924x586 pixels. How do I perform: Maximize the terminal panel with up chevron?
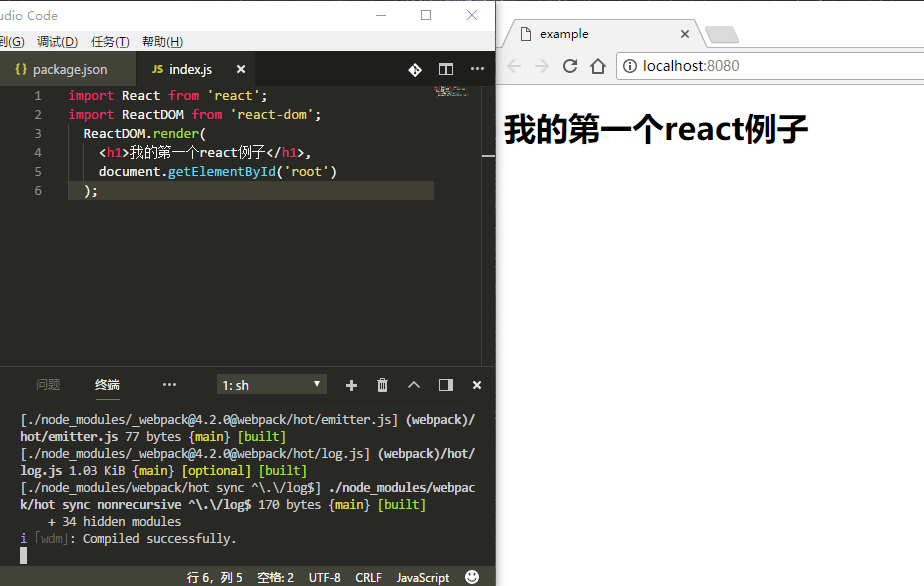coord(414,385)
